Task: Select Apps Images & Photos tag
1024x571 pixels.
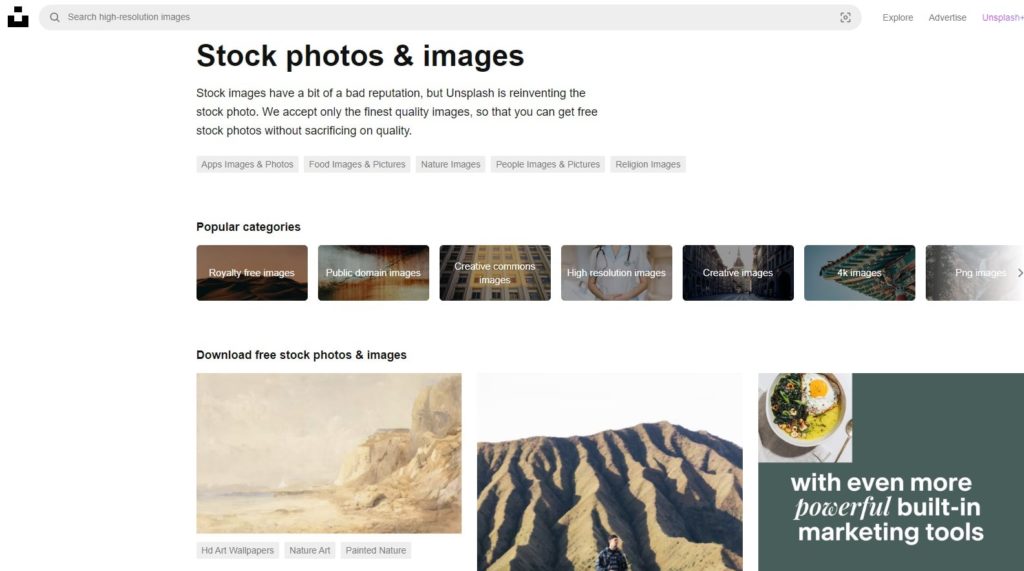Action: pyautogui.click(x=247, y=164)
